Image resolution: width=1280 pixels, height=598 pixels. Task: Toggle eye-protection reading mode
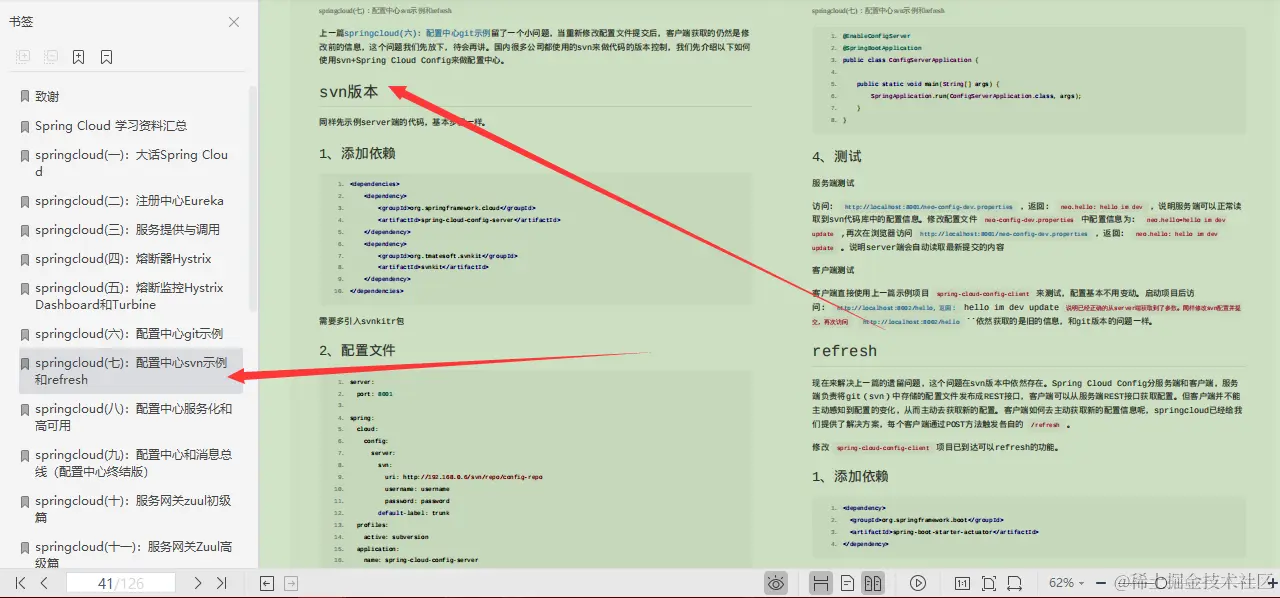(776, 582)
